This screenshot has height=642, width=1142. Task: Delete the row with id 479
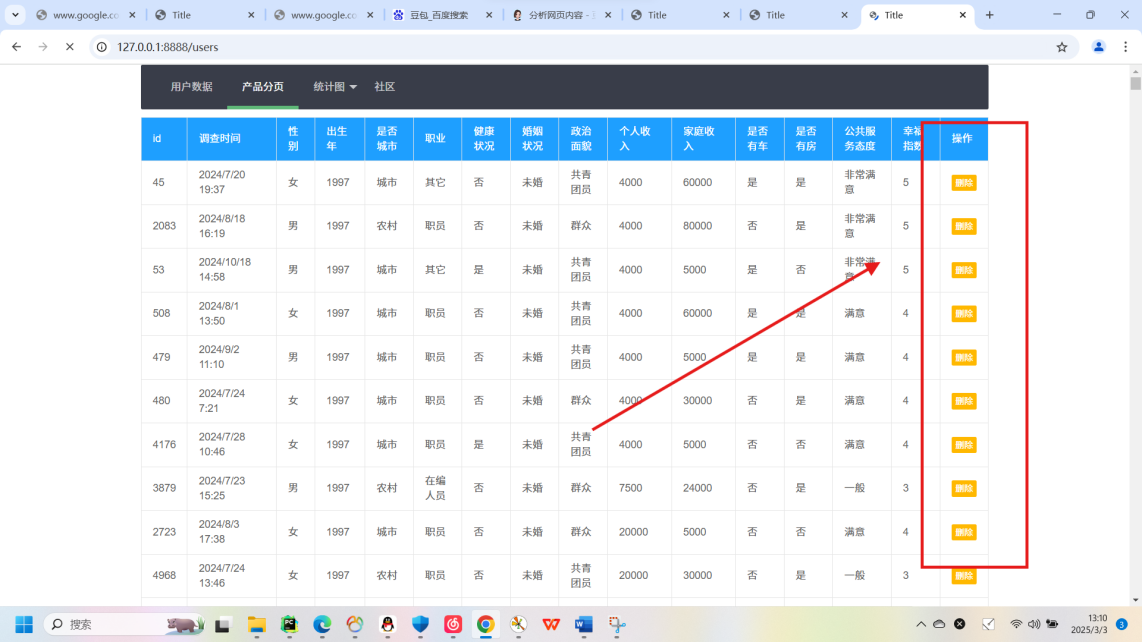(x=964, y=358)
